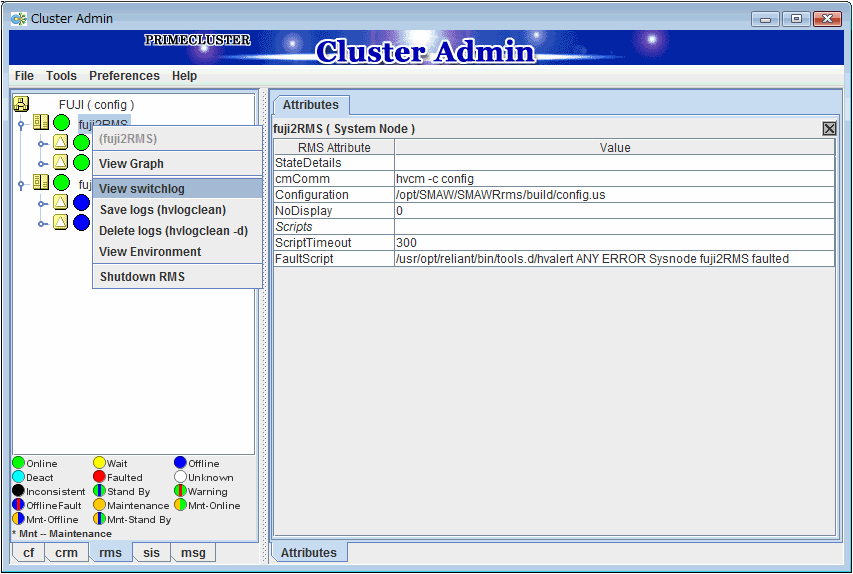Choose Save logs (hvlogclean)
The height and width of the screenshot is (574, 853).
pos(177,209)
